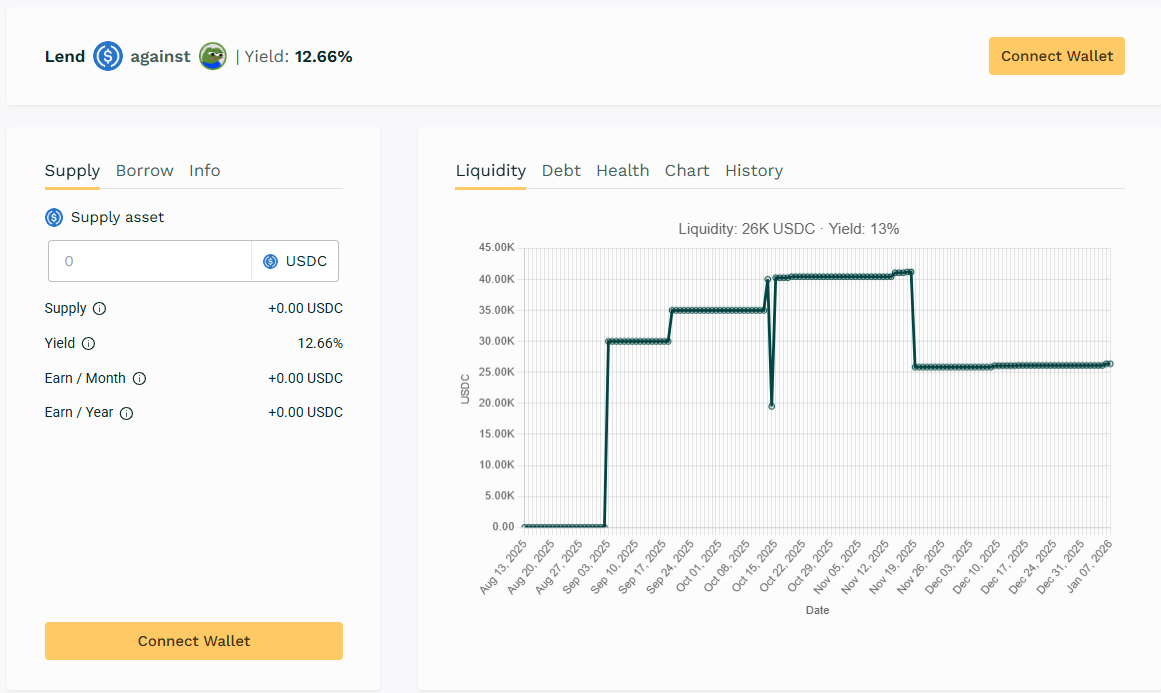
Task: Click the Pepe frog collateral icon
Action: [x=212, y=56]
